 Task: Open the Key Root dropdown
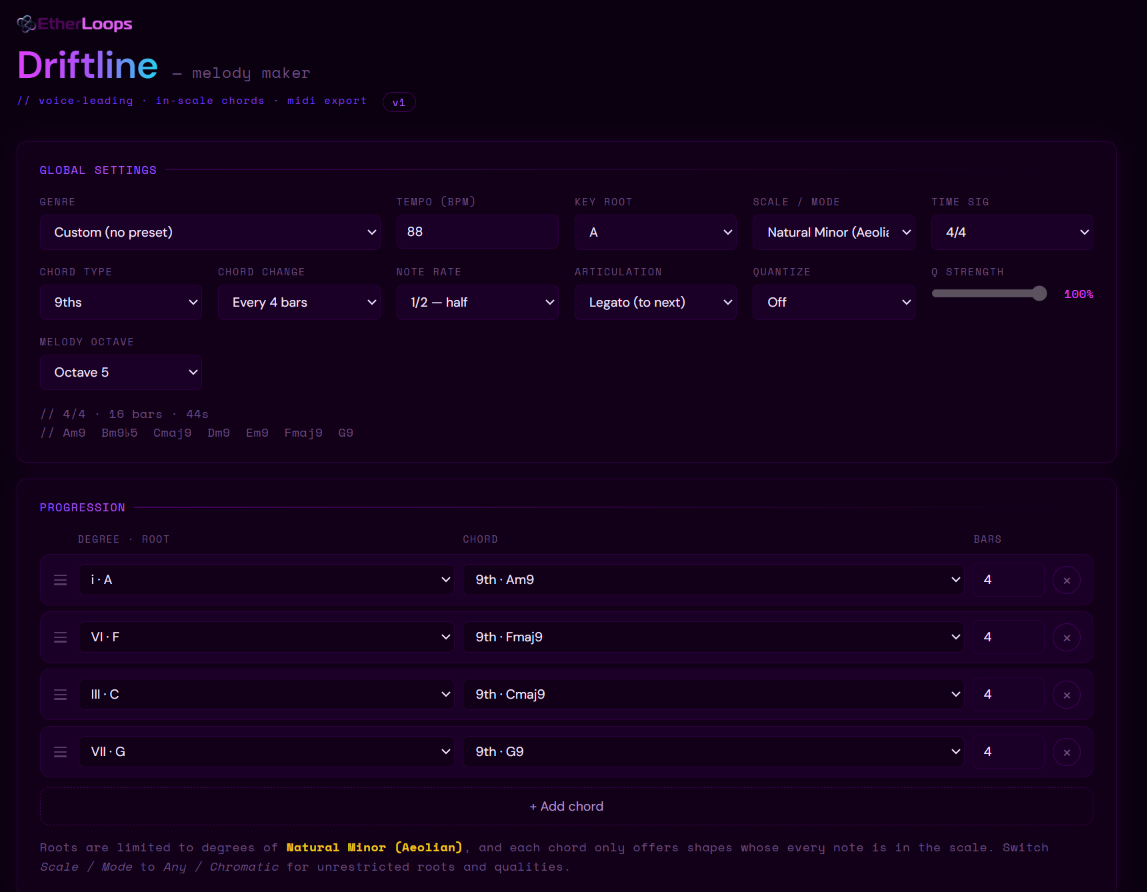[655, 232]
